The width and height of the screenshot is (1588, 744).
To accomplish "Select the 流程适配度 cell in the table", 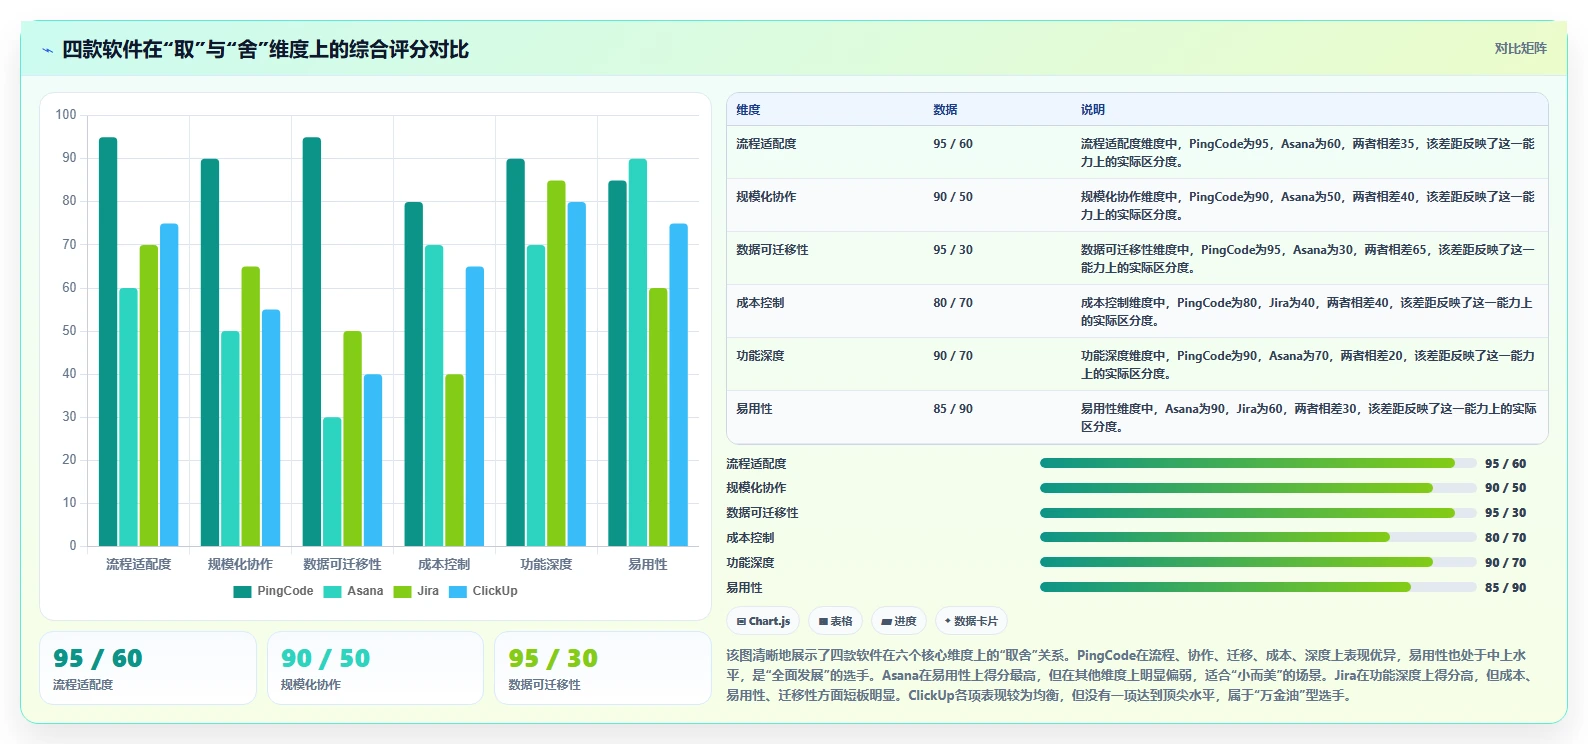I will pos(766,144).
